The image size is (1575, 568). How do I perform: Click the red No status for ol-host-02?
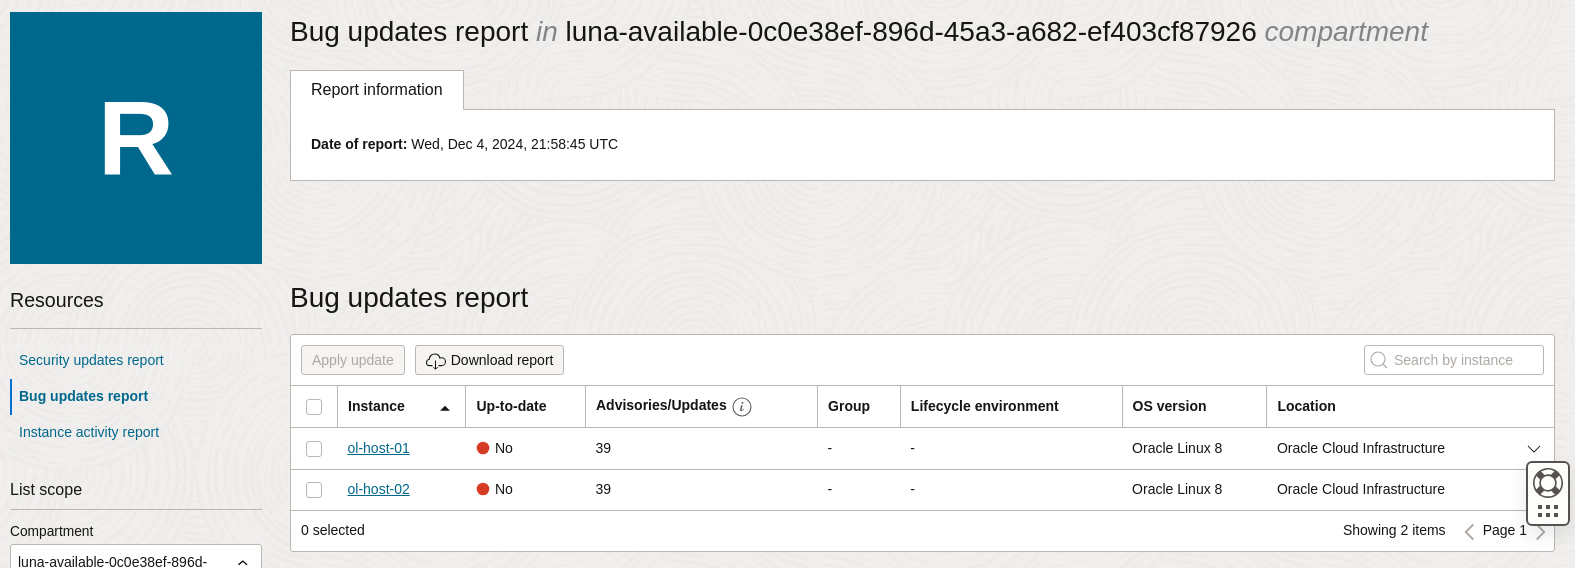[495, 489]
